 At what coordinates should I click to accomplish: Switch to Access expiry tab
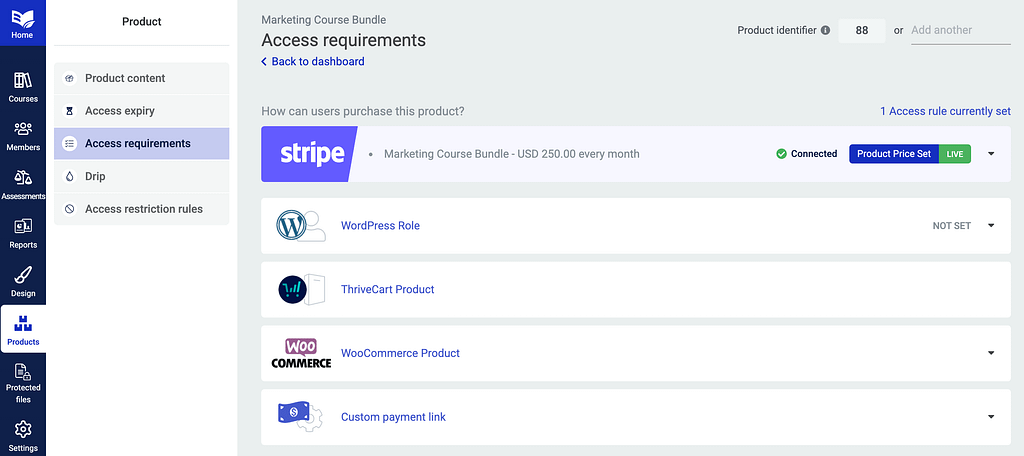click(x=142, y=111)
